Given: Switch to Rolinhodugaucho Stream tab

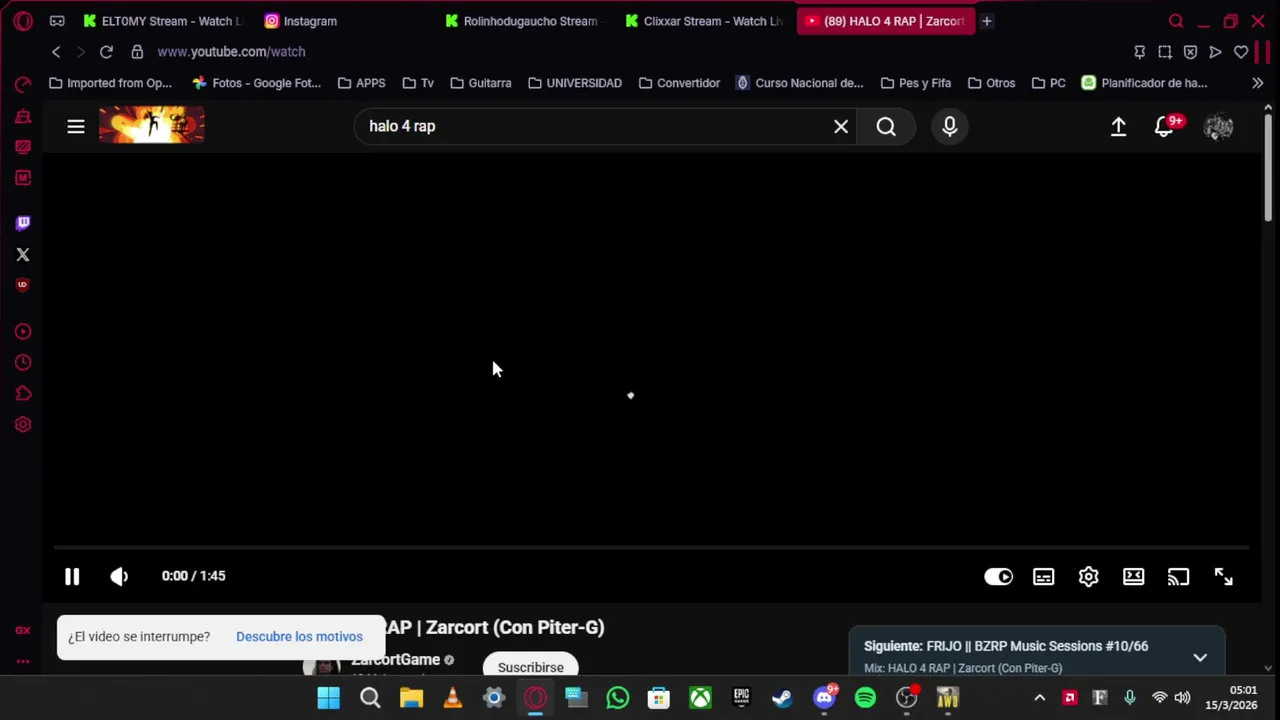Looking at the screenshot, I should [x=524, y=21].
